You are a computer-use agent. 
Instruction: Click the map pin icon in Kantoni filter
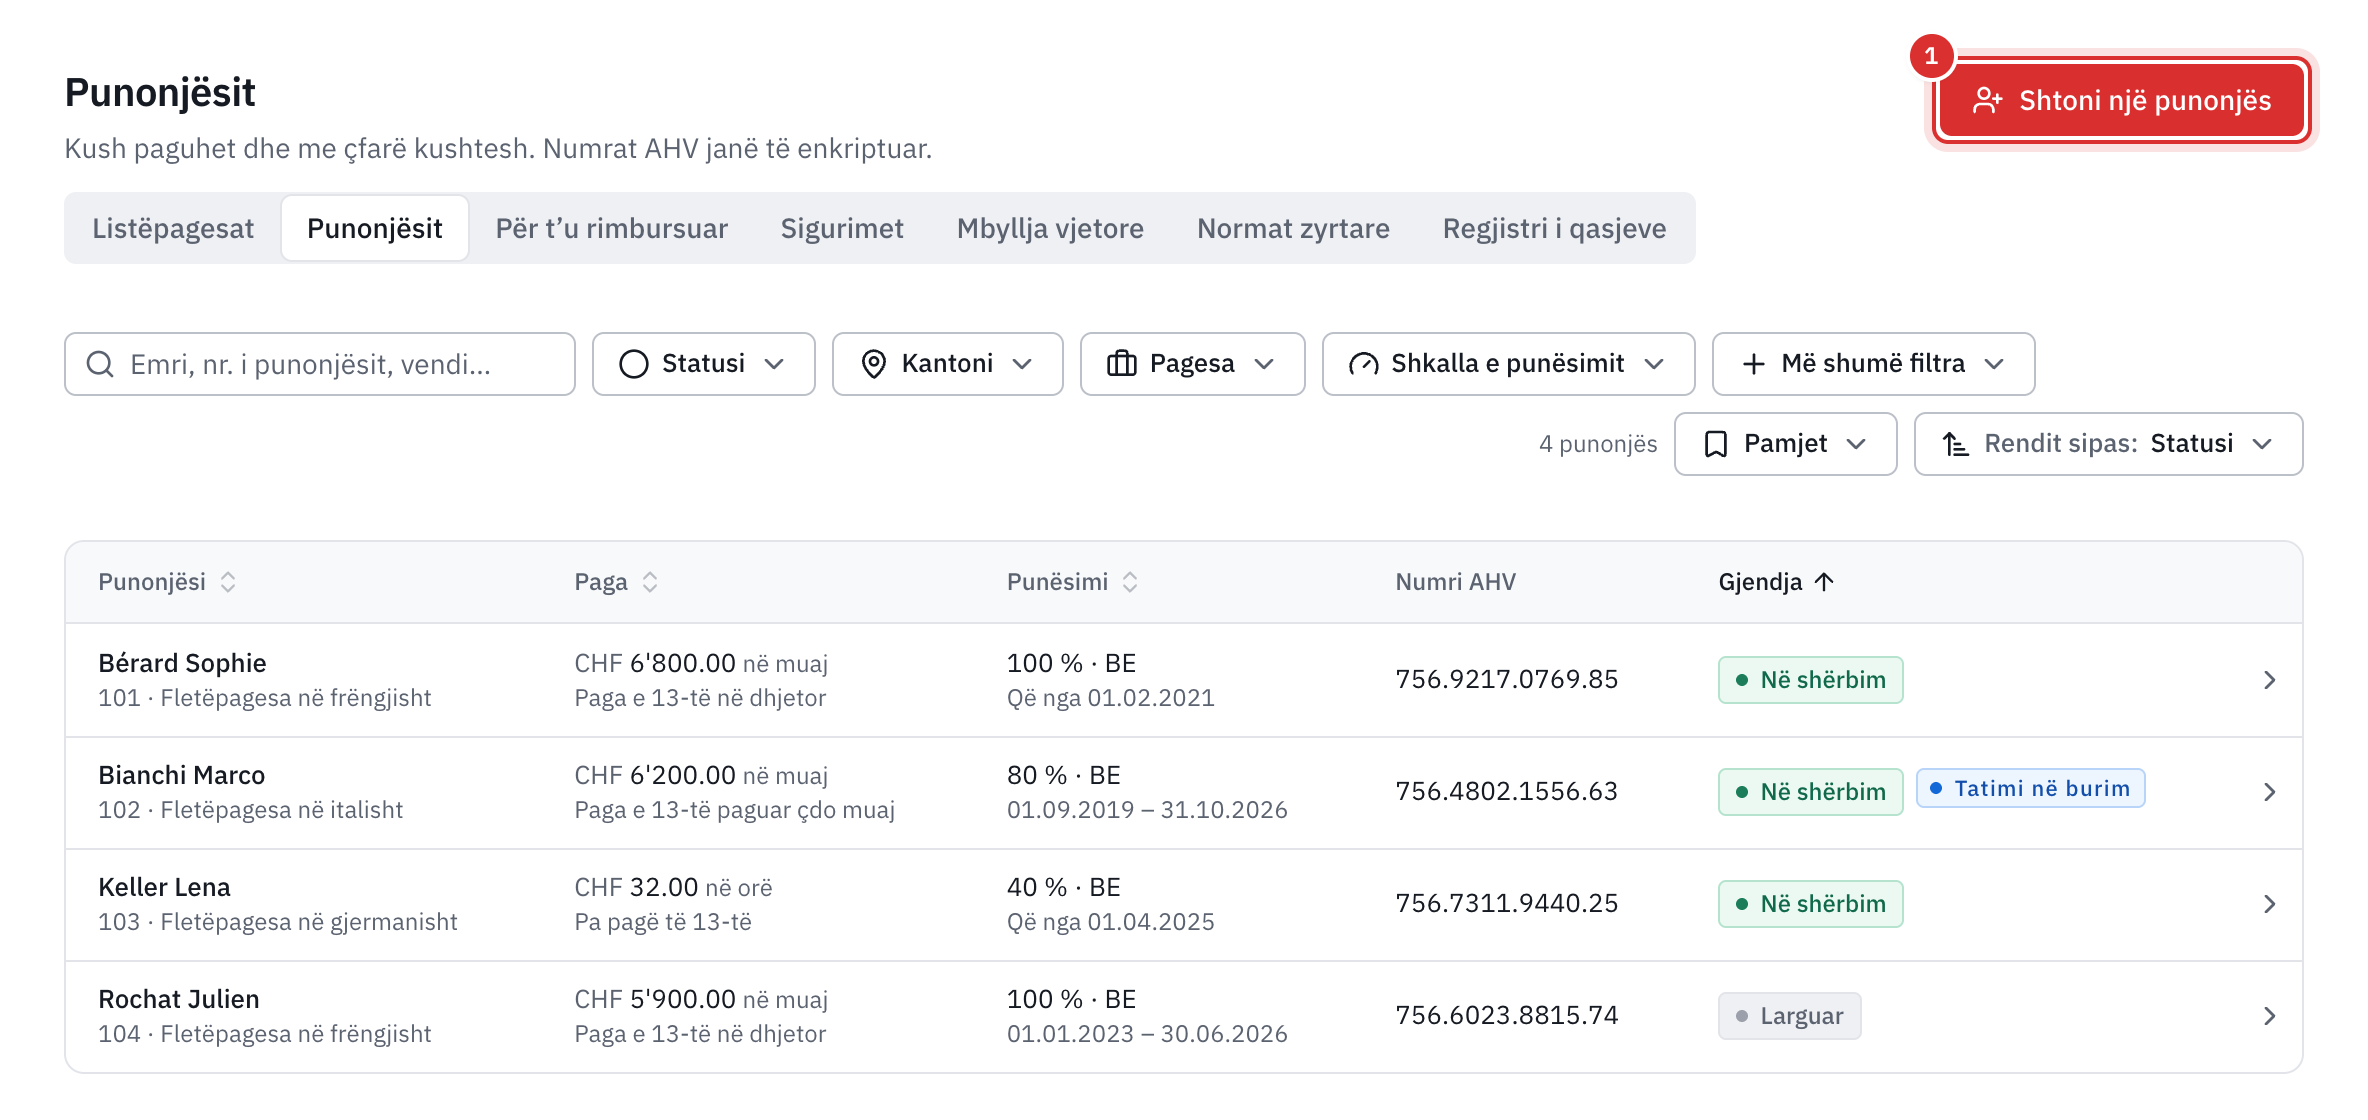click(x=874, y=364)
